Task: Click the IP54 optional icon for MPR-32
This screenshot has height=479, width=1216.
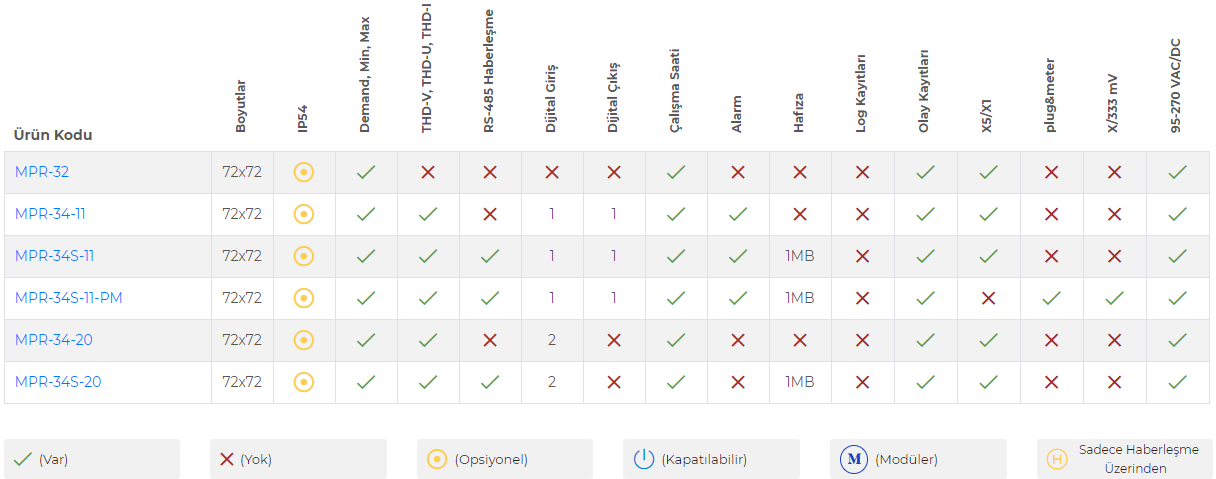Action: pos(304,172)
